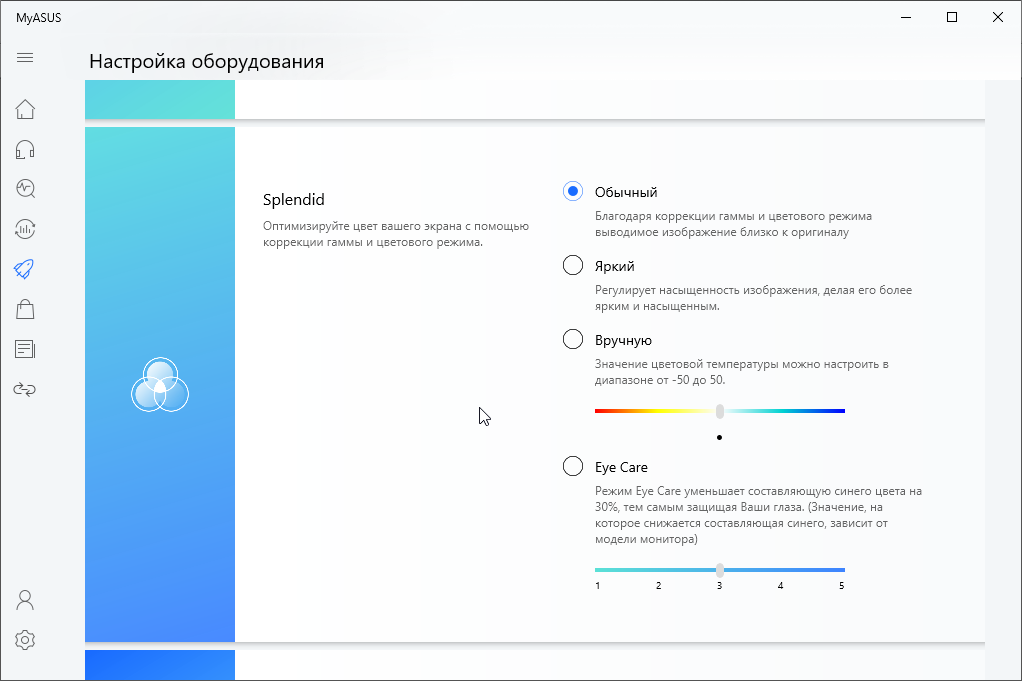Select the Обычный radio button

coord(573,191)
